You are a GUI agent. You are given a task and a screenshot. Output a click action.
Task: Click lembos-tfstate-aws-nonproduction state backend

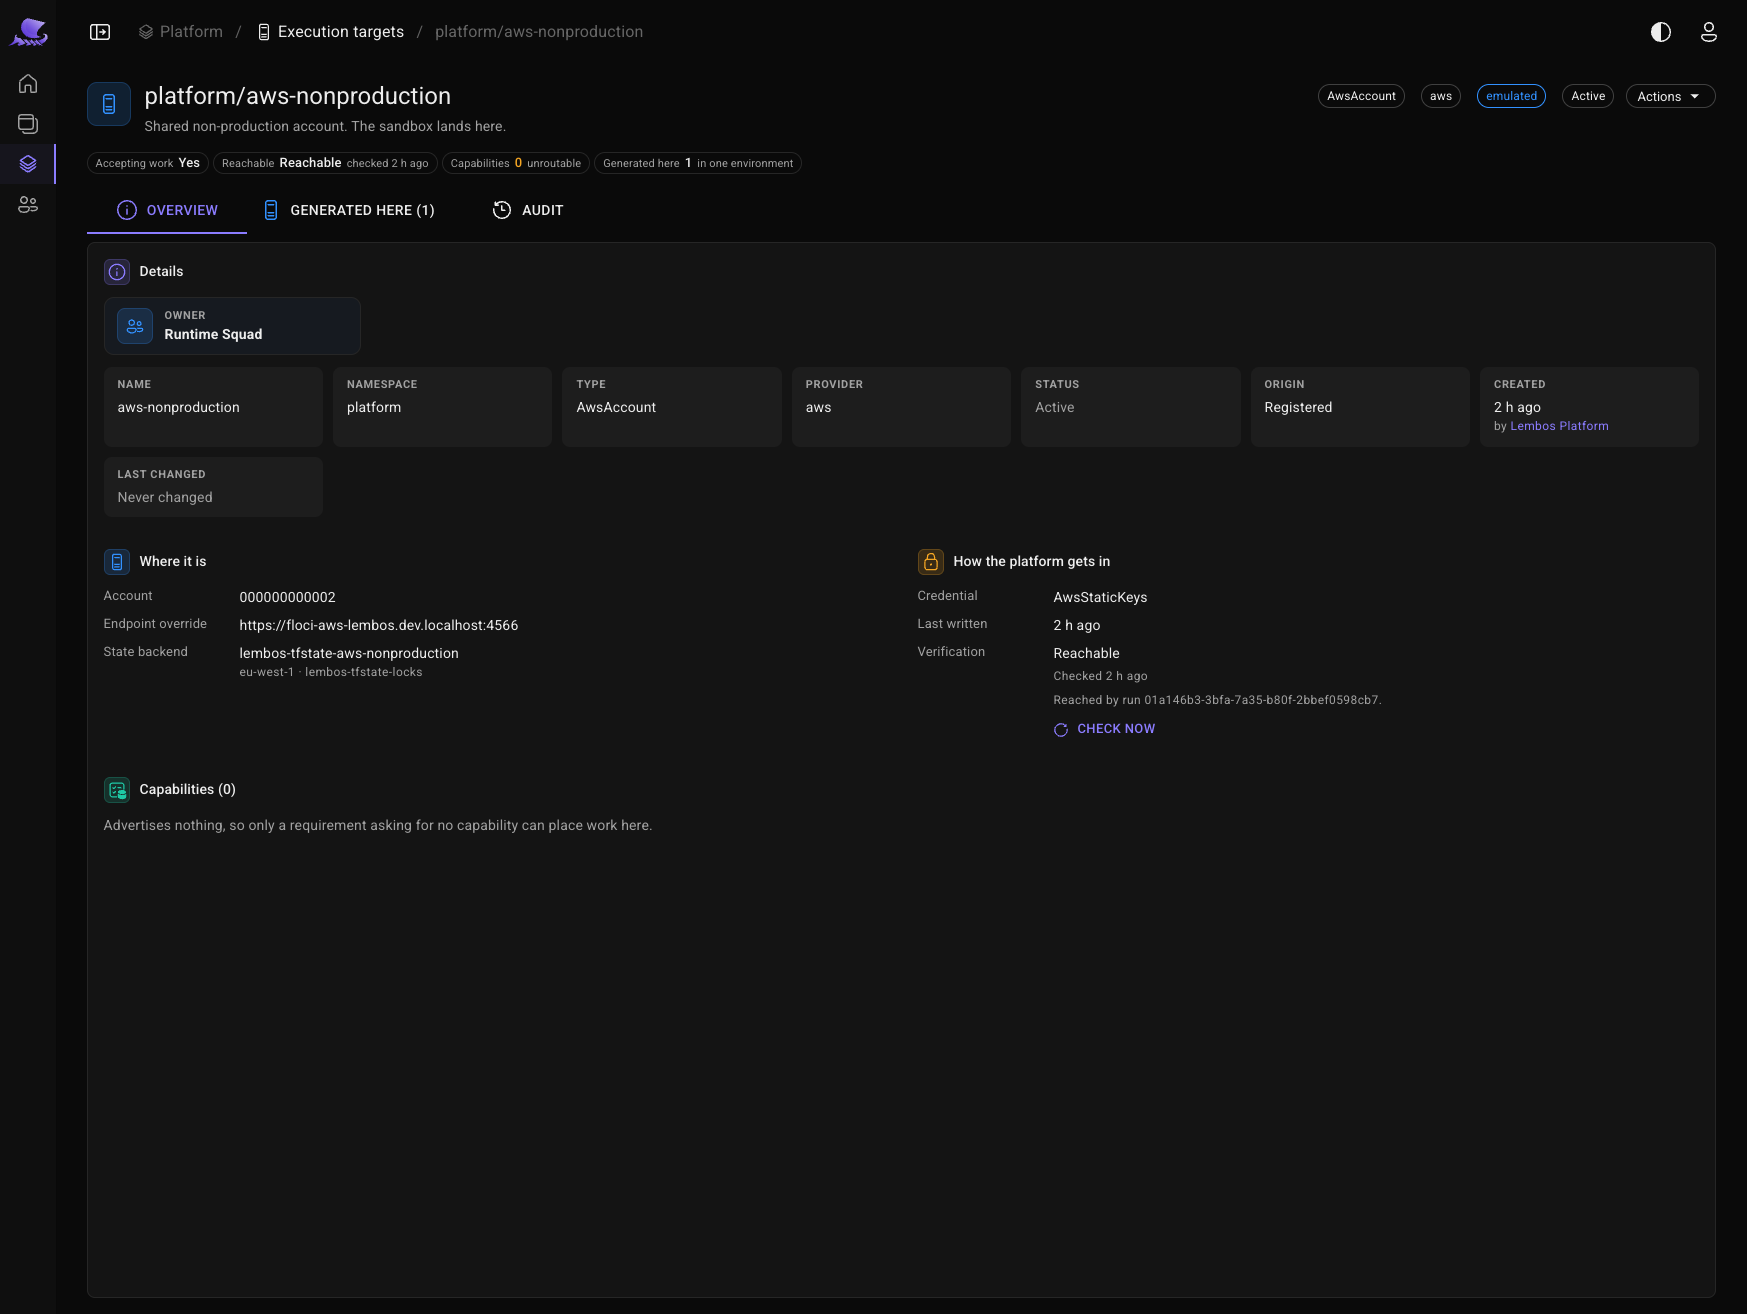(x=349, y=653)
